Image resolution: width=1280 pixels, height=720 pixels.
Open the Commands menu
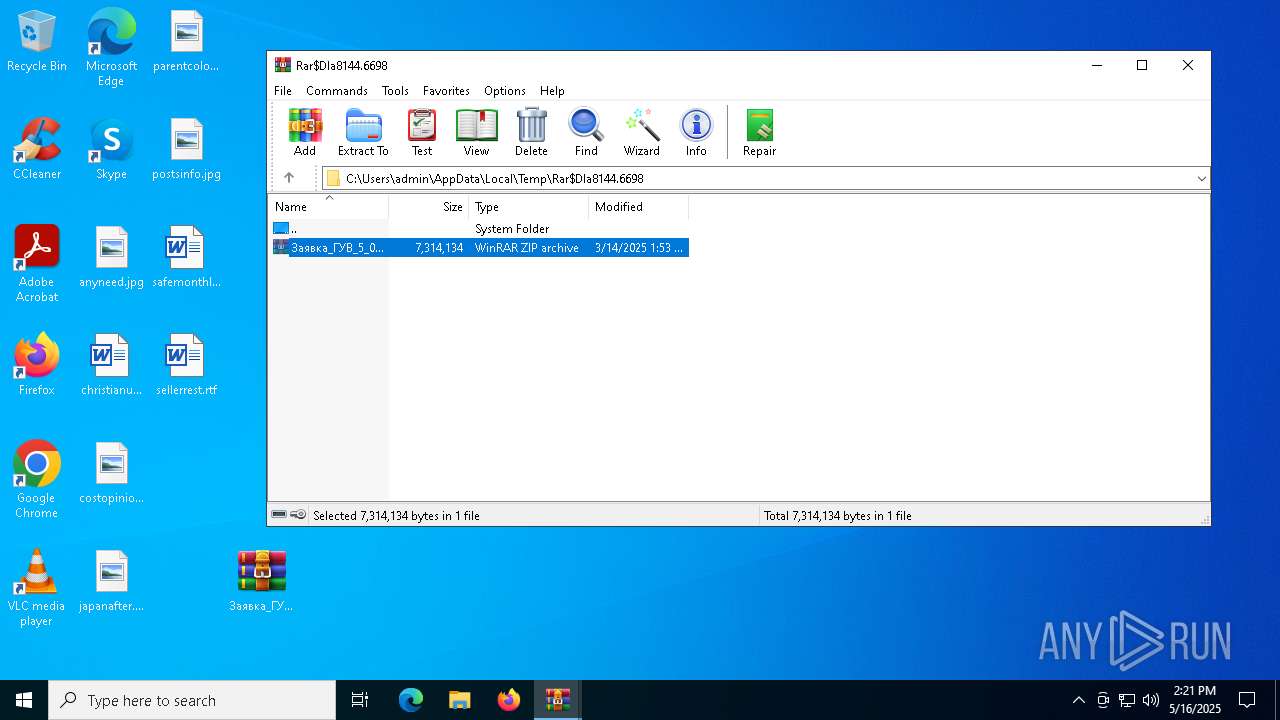click(337, 90)
